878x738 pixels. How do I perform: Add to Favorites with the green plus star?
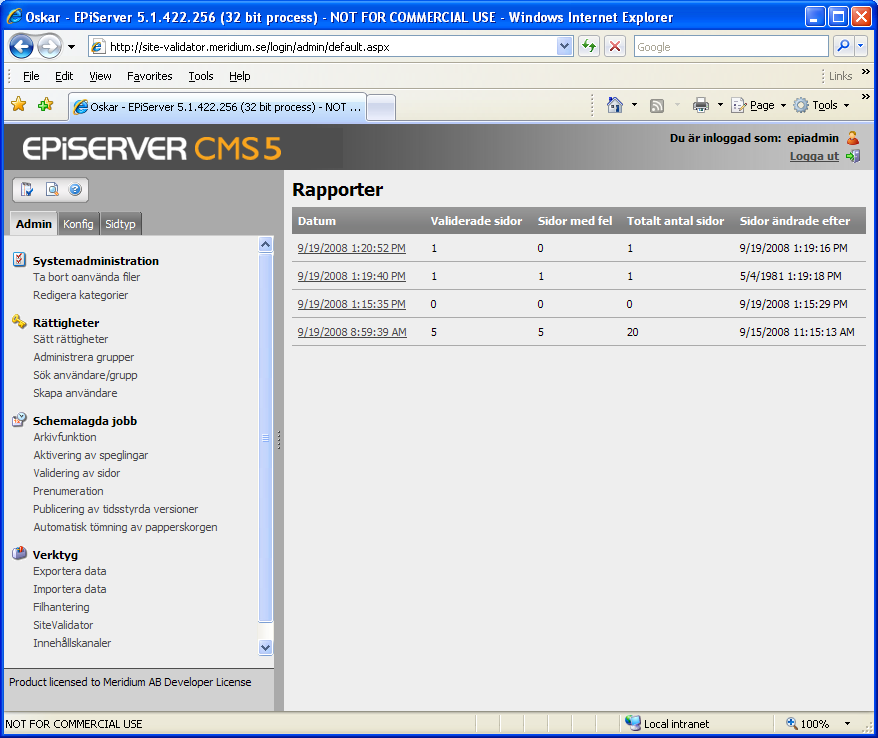tap(45, 105)
